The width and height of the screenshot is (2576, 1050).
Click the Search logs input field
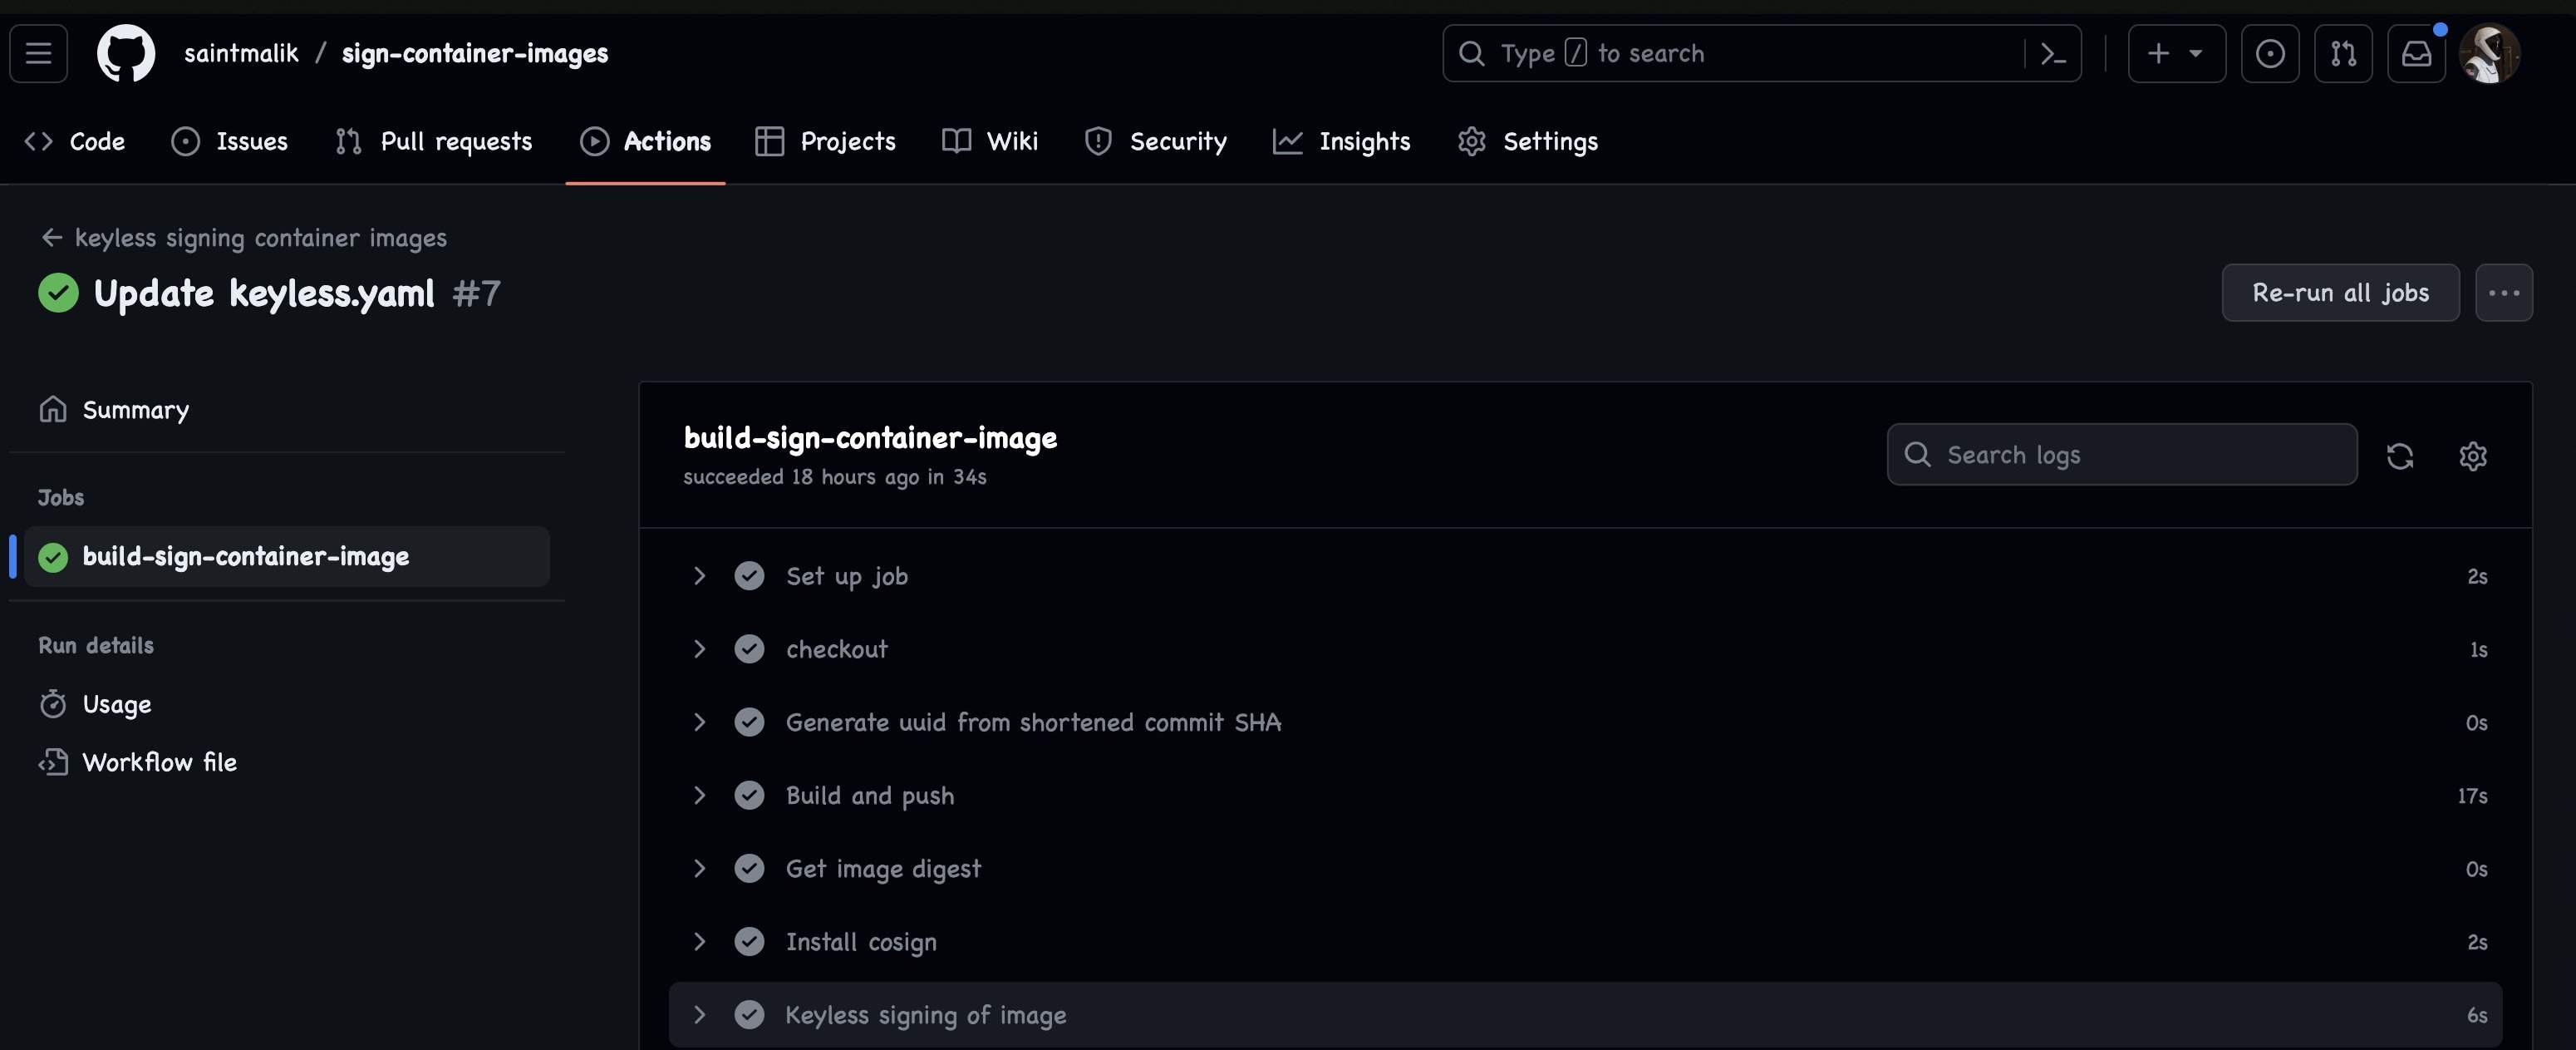[2121, 454]
